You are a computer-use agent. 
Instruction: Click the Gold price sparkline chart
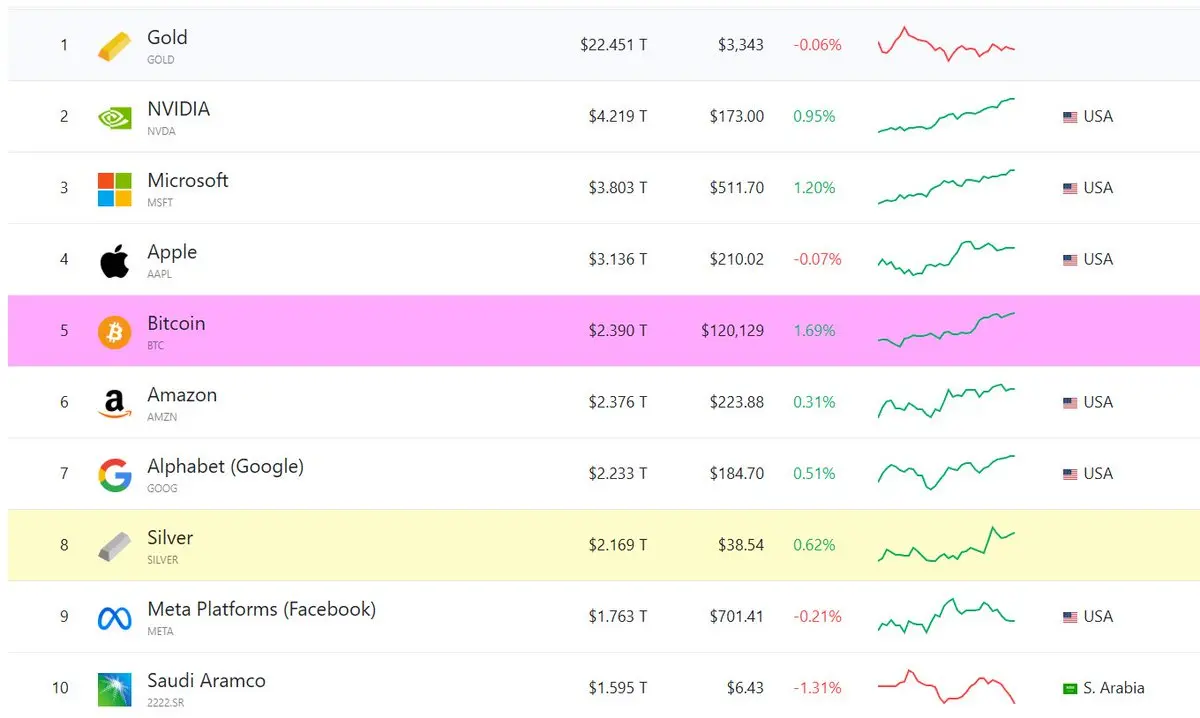946,44
